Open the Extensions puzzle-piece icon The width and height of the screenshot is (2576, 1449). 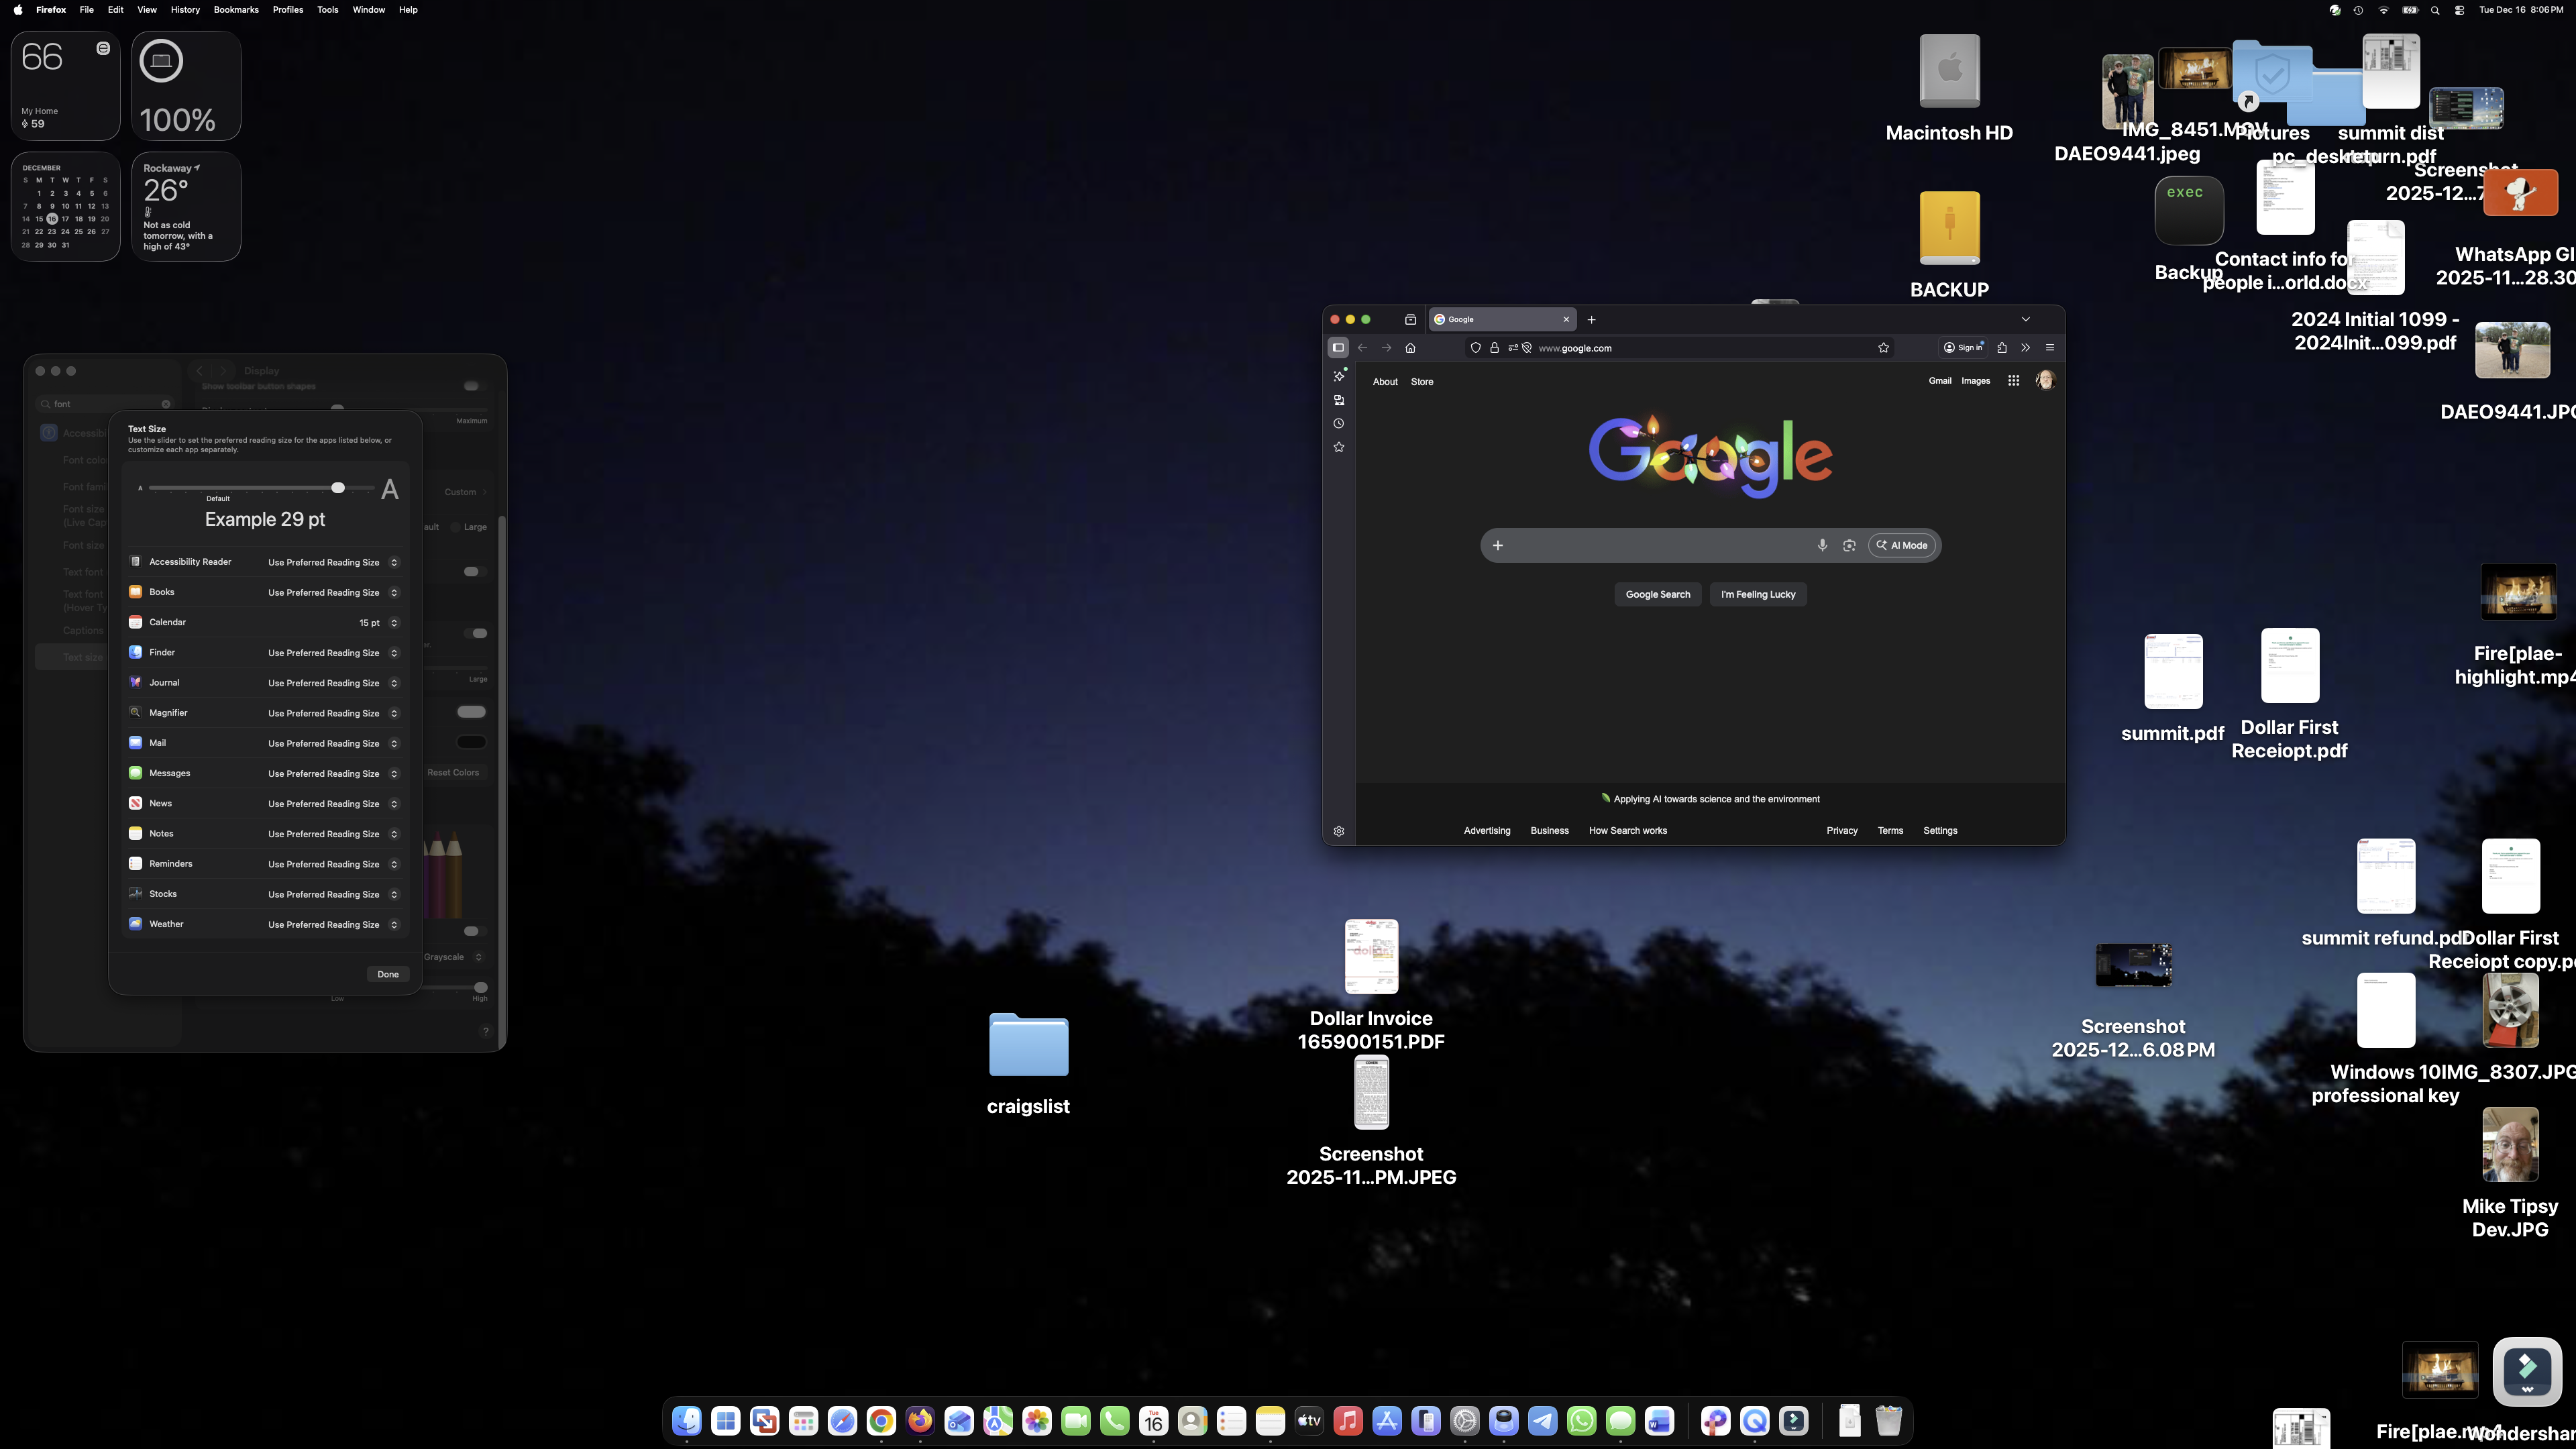[x=2002, y=348]
